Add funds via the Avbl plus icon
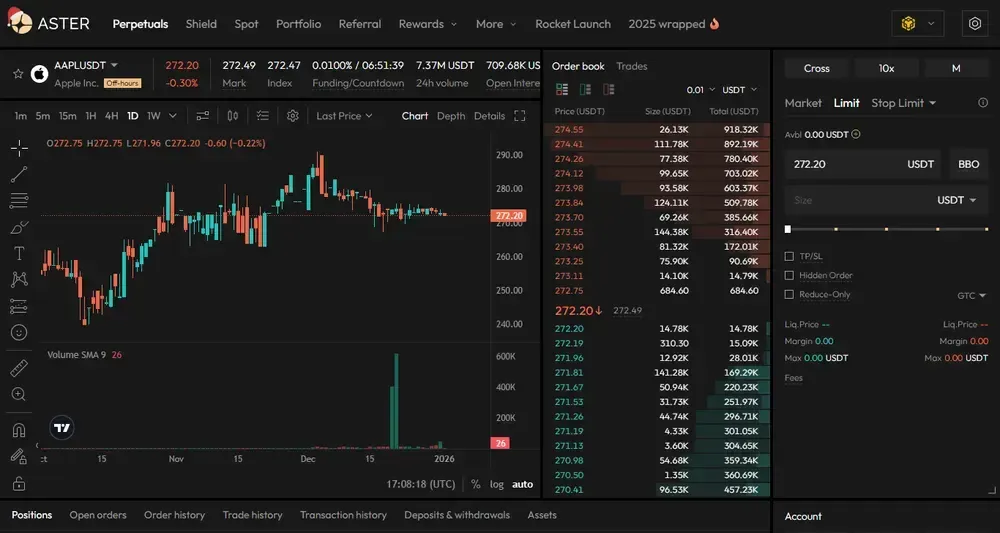Image resolution: width=1000 pixels, height=533 pixels. point(856,135)
